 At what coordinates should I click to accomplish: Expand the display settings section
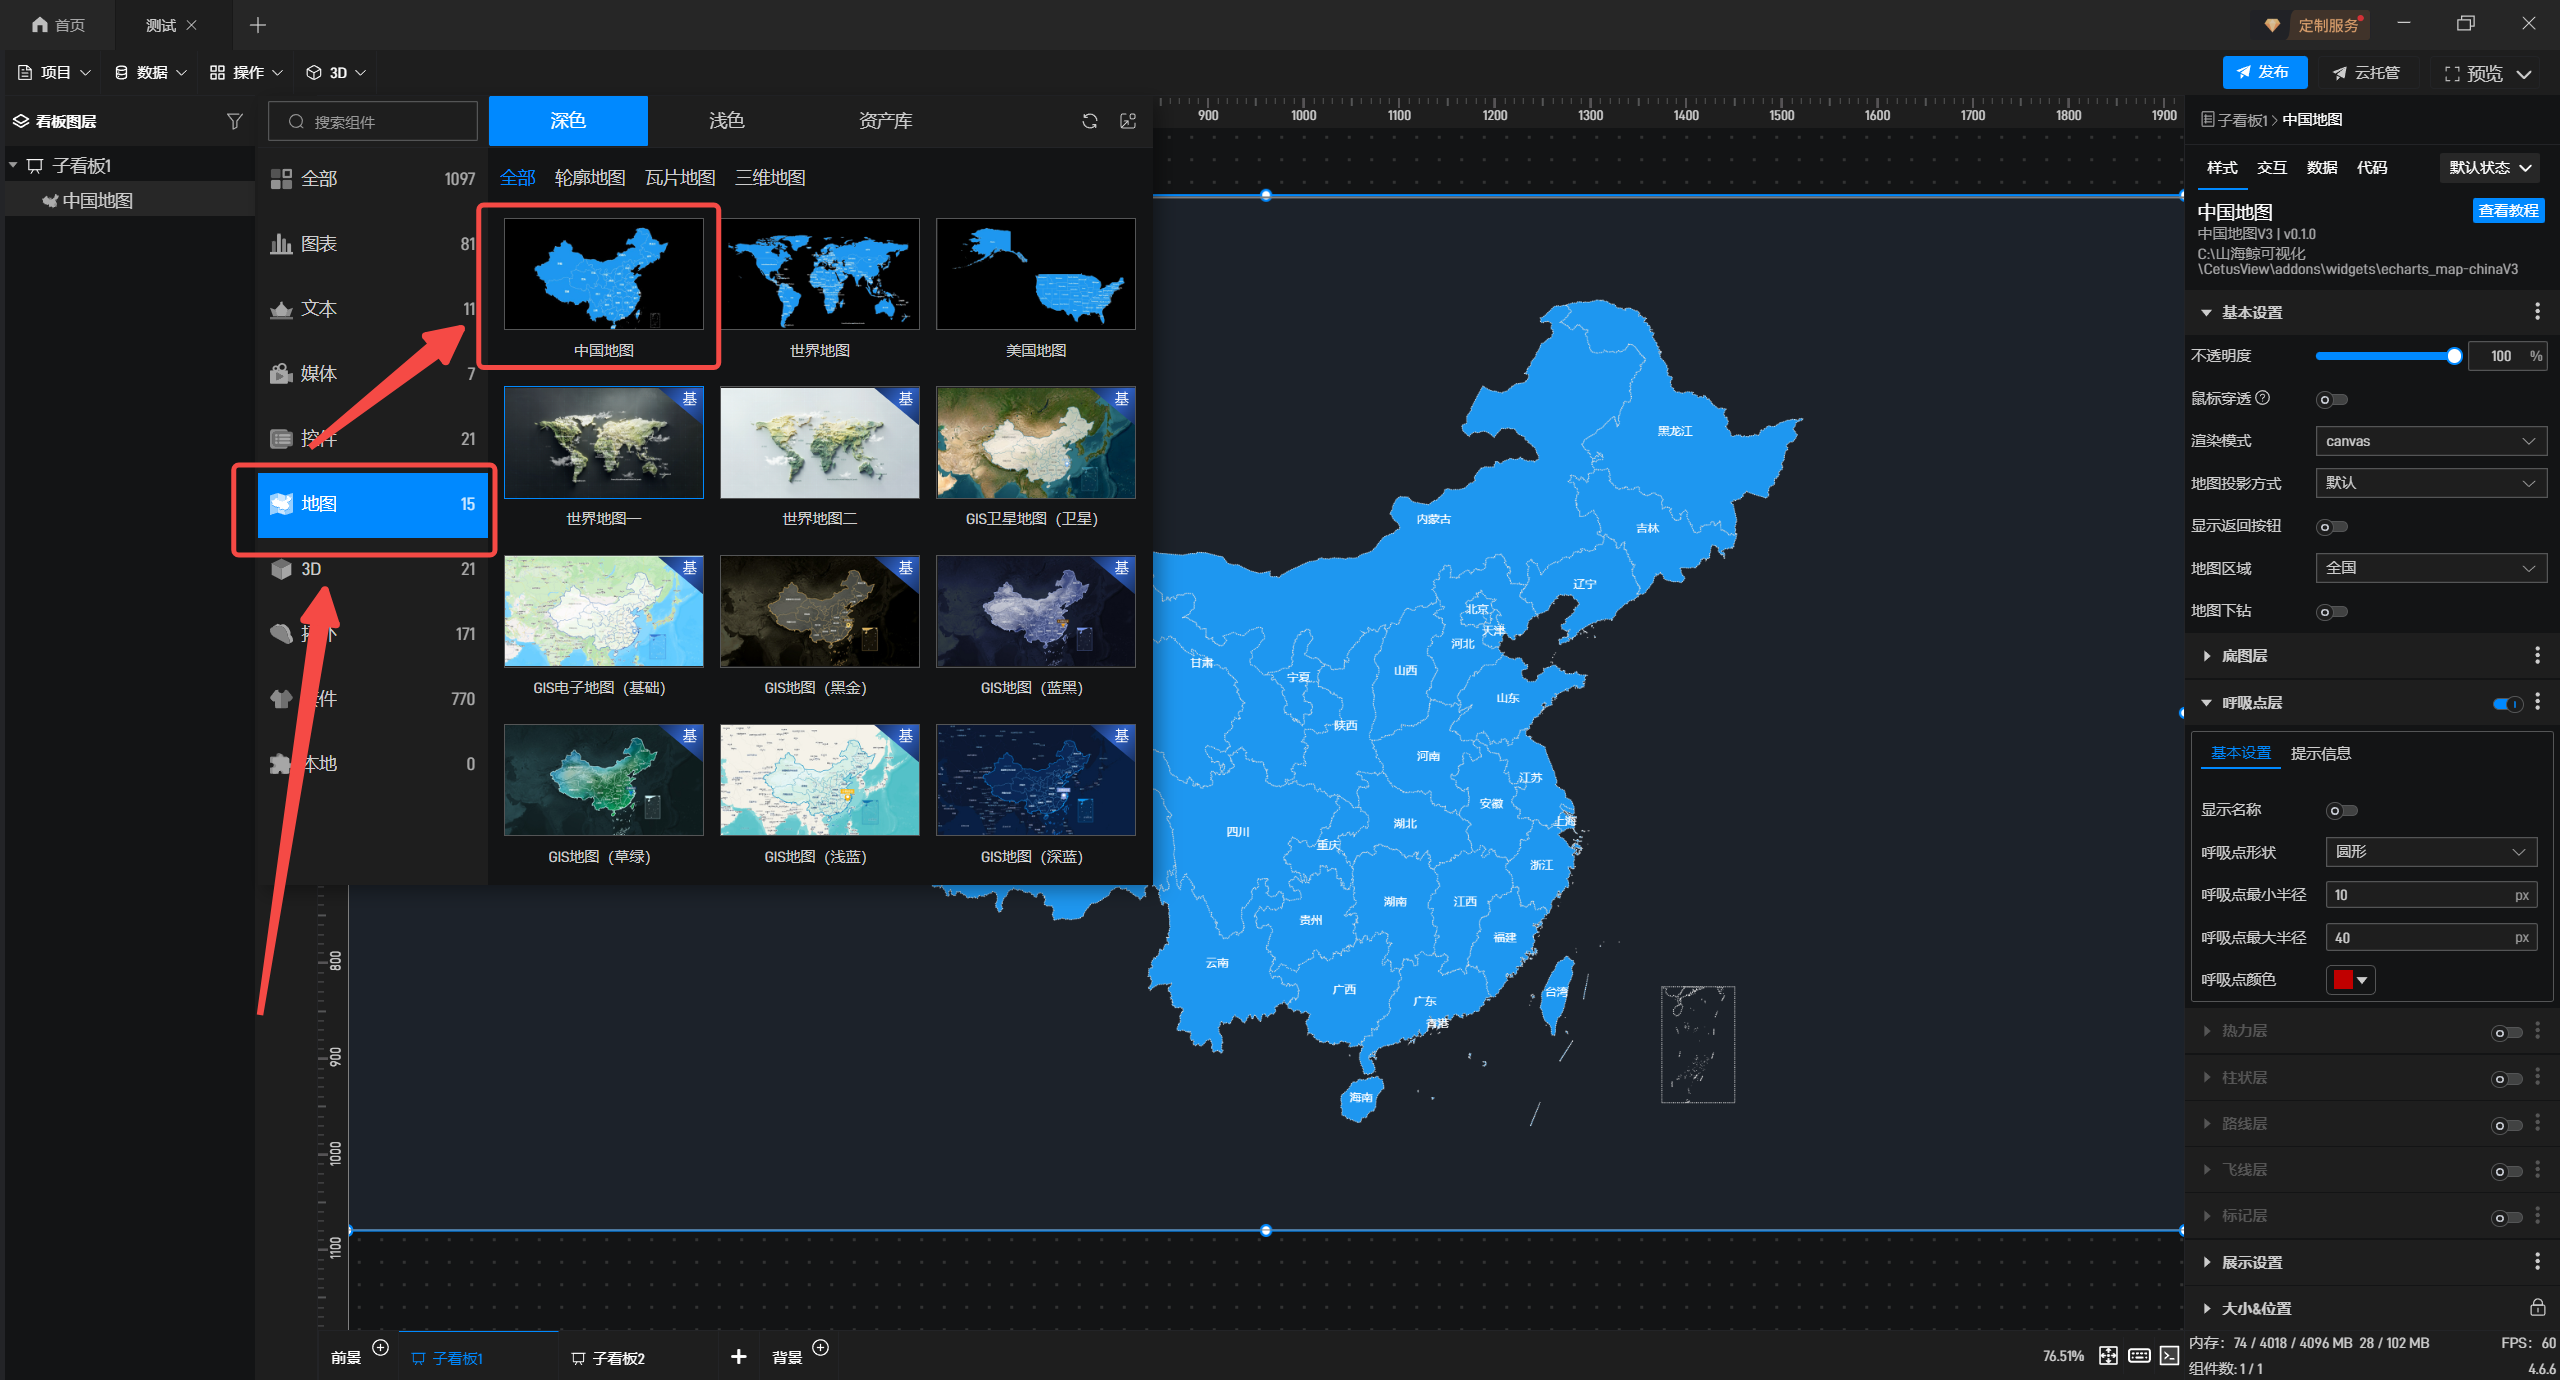[2251, 1262]
